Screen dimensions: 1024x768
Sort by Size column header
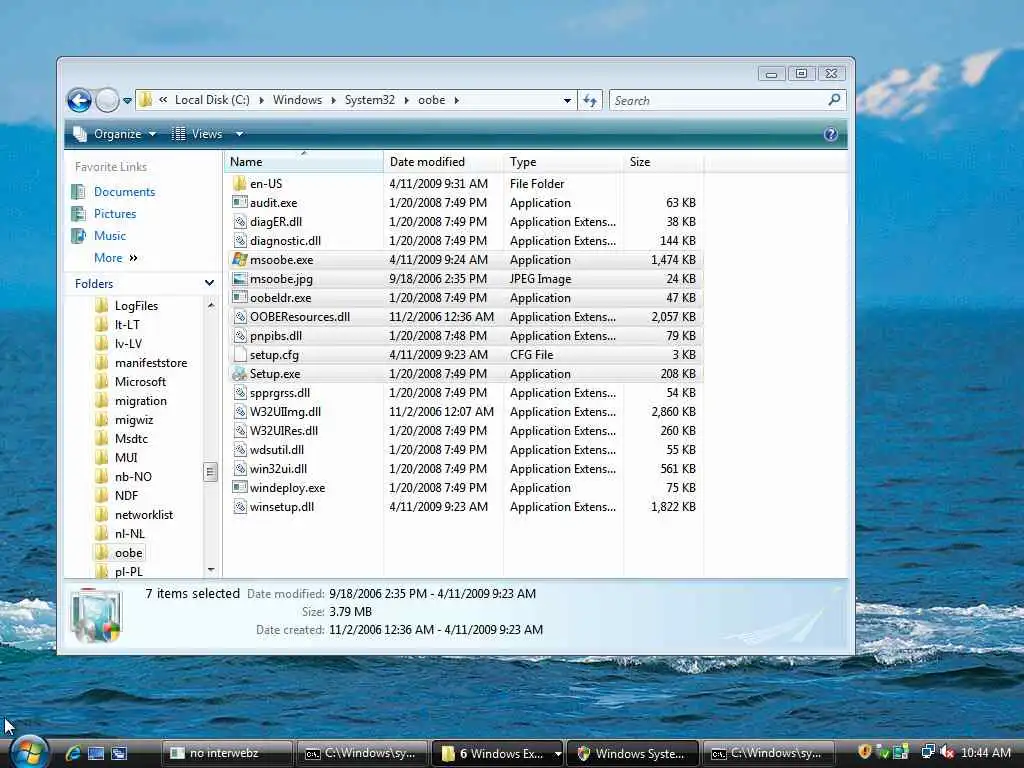click(x=663, y=162)
